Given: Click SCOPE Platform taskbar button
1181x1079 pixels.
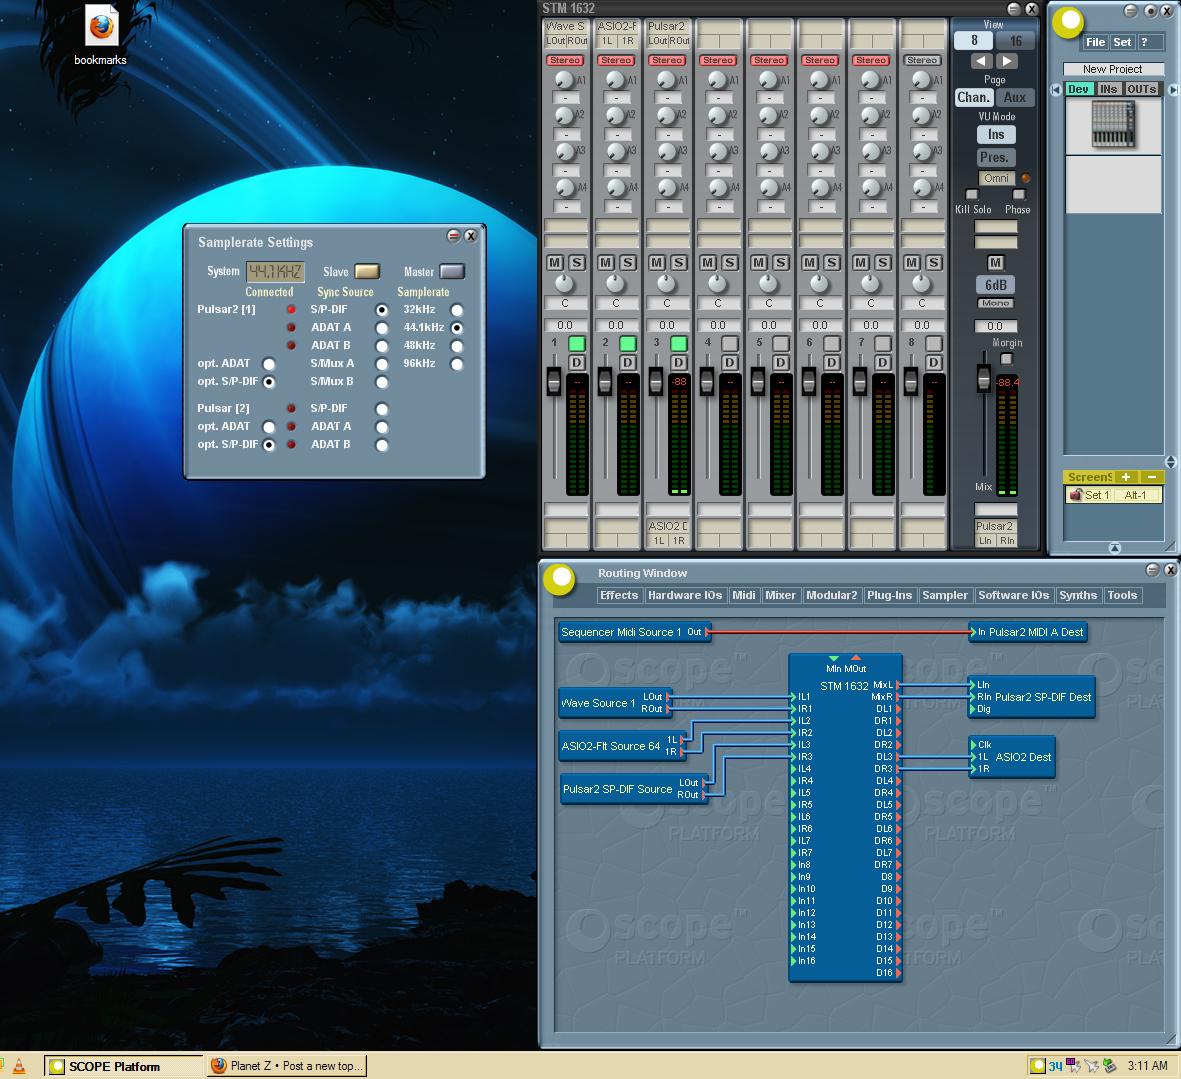Looking at the screenshot, I should click(123, 1067).
